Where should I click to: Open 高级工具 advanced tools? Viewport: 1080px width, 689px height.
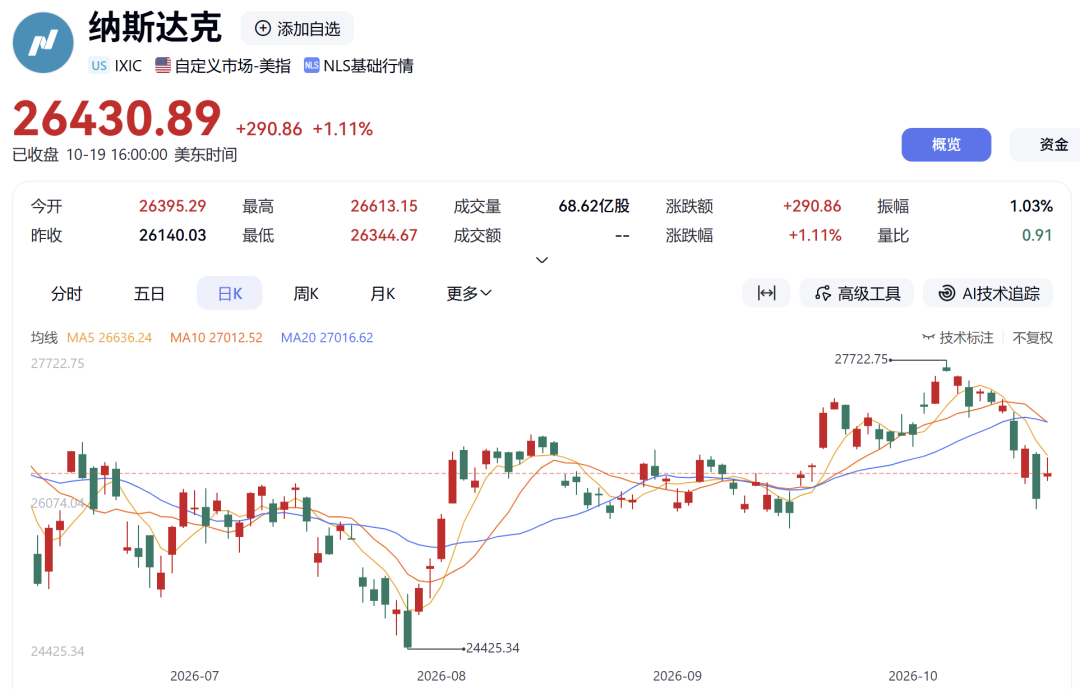tap(857, 294)
